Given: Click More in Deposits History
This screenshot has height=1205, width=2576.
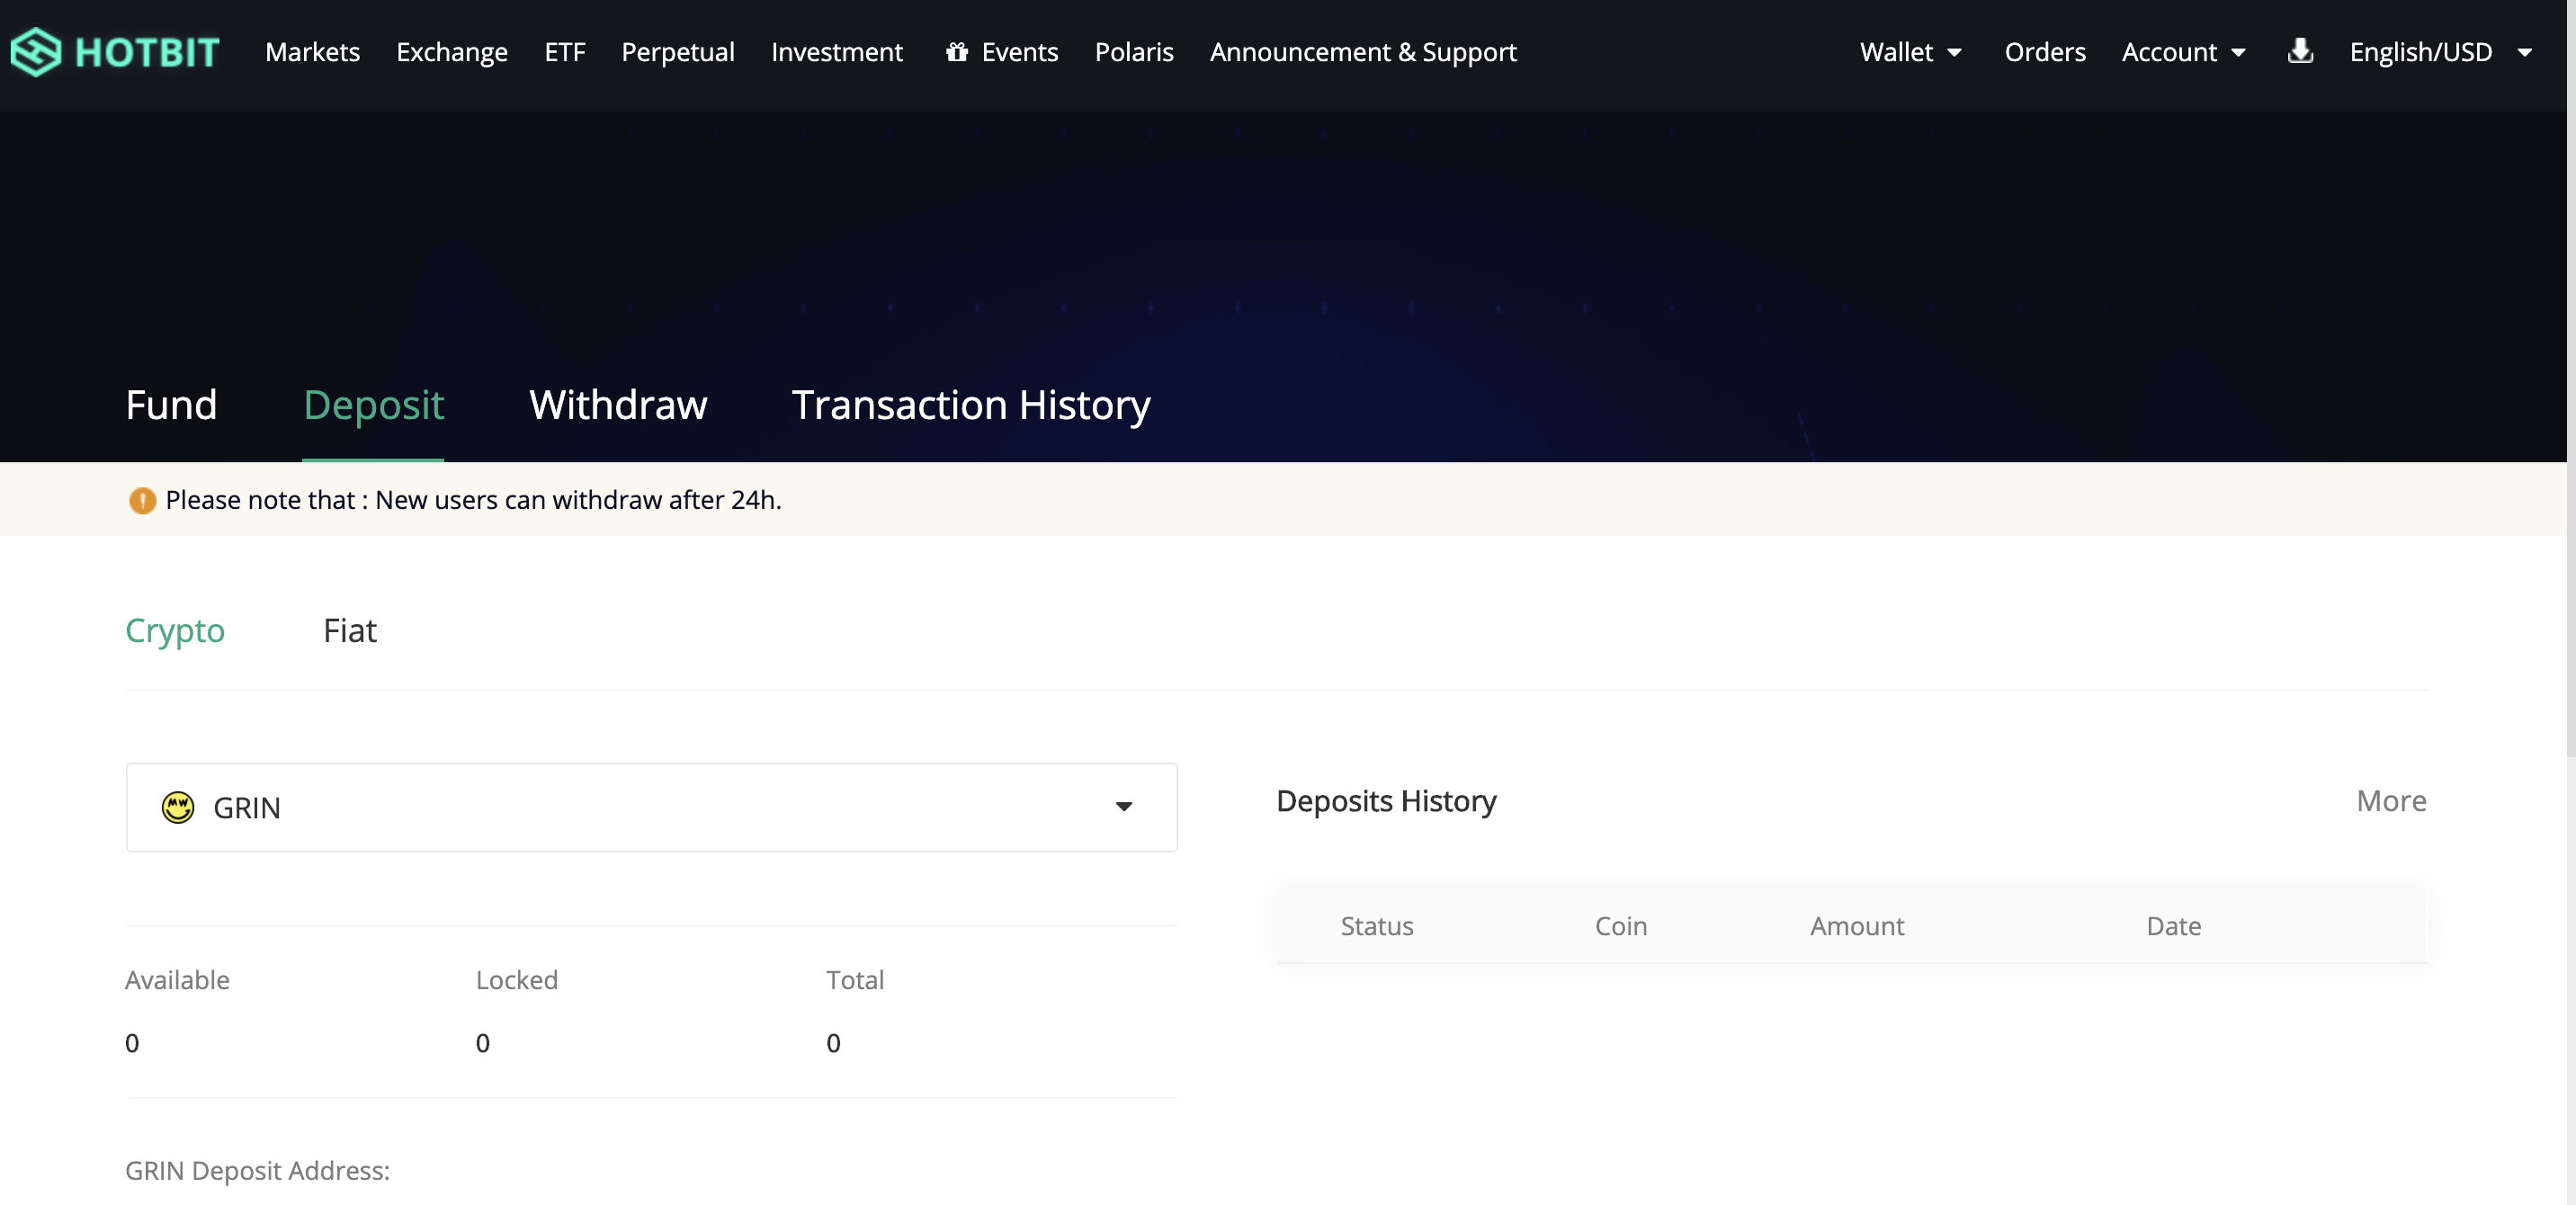Looking at the screenshot, I should coord(2390,801).
